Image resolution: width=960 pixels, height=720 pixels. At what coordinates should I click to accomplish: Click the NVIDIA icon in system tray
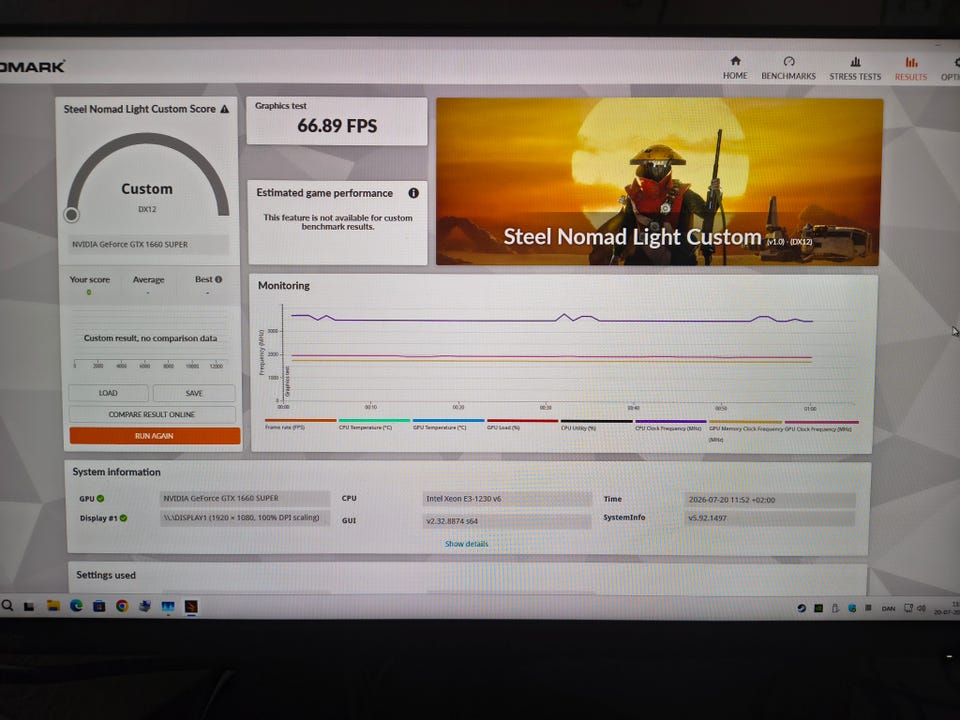818,608
